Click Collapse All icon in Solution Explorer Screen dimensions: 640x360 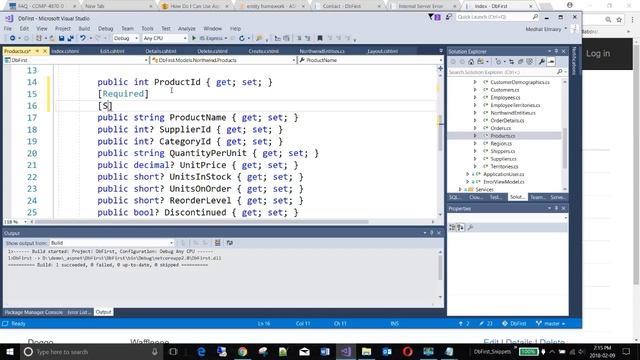520,62
